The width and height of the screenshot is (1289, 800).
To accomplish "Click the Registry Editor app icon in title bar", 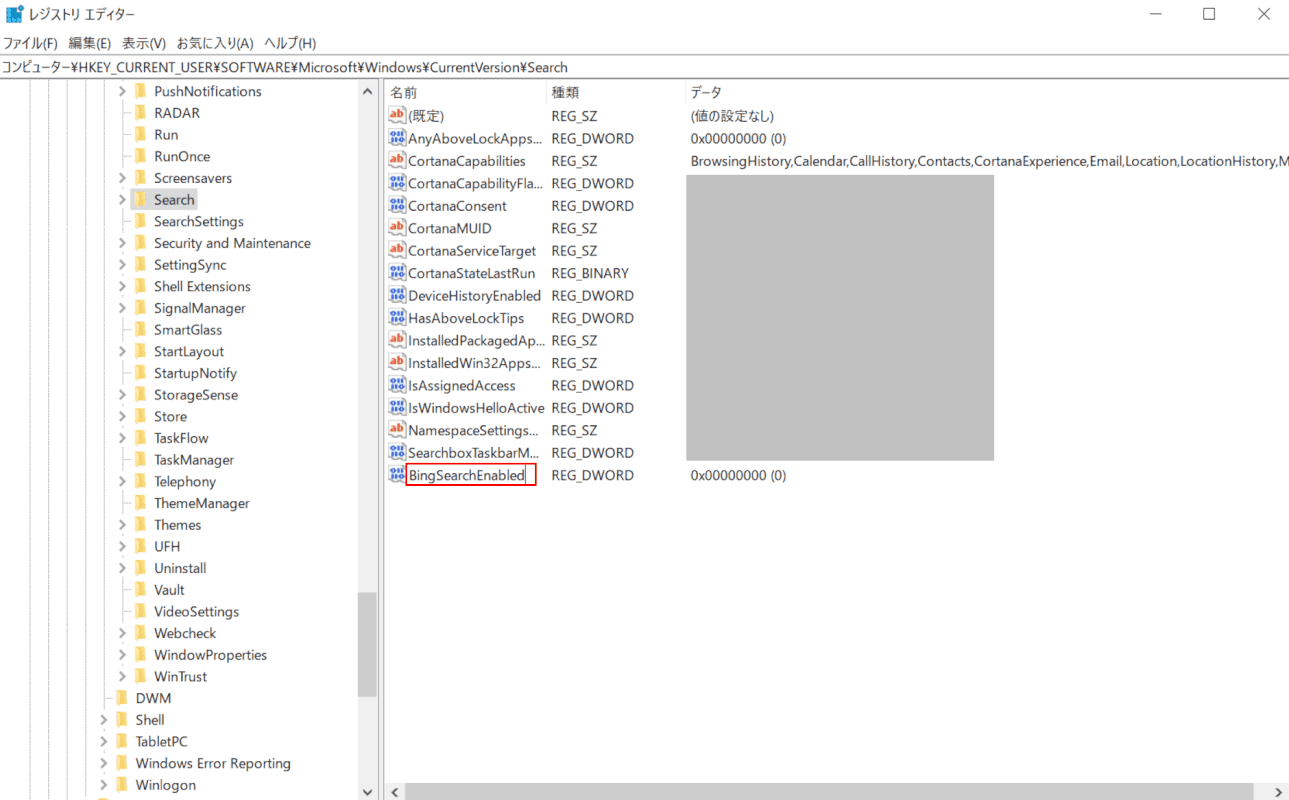I will (x=15, y=14).
